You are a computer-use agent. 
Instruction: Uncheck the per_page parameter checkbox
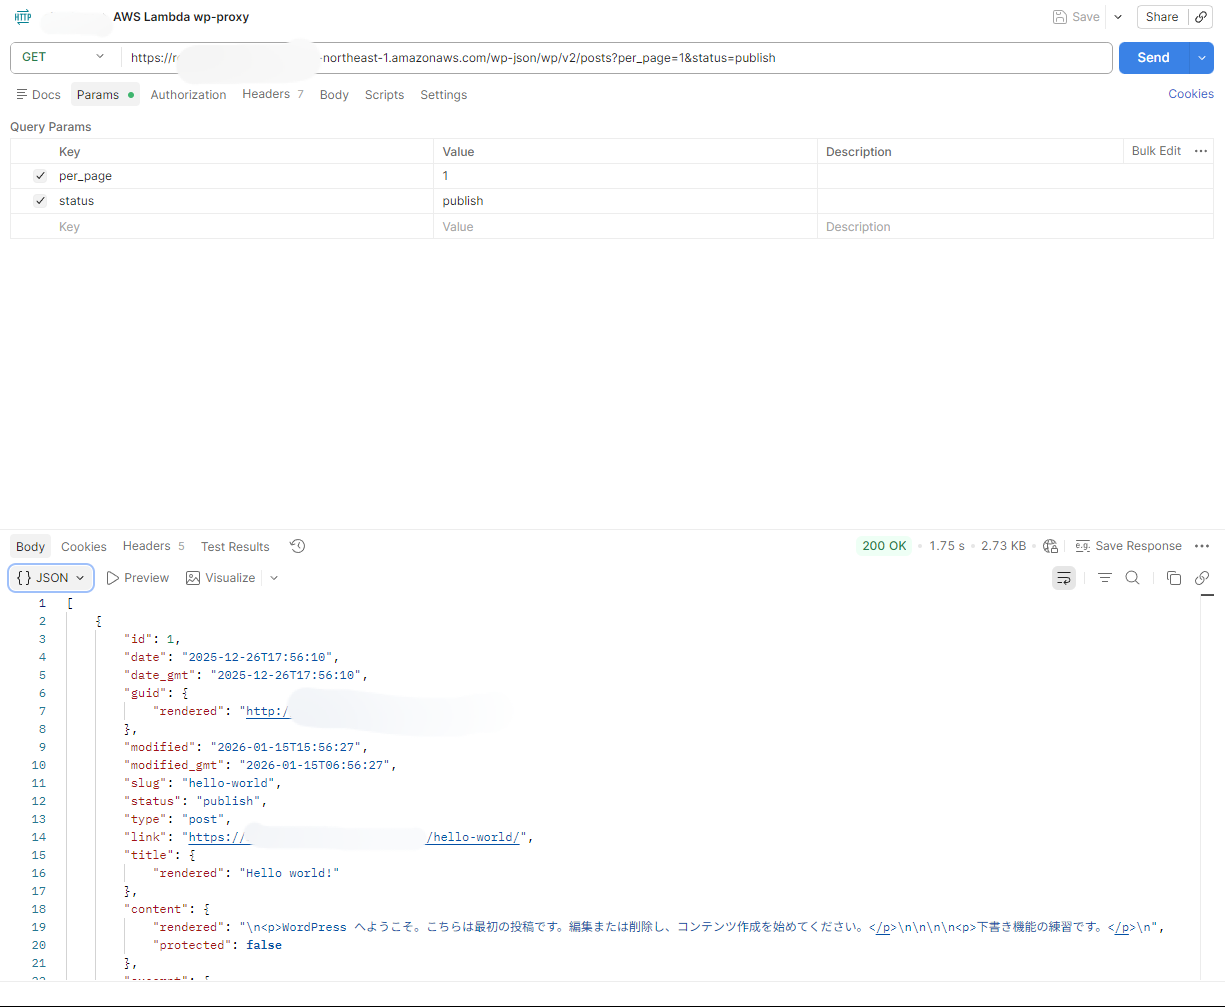[x=40, y=176]
